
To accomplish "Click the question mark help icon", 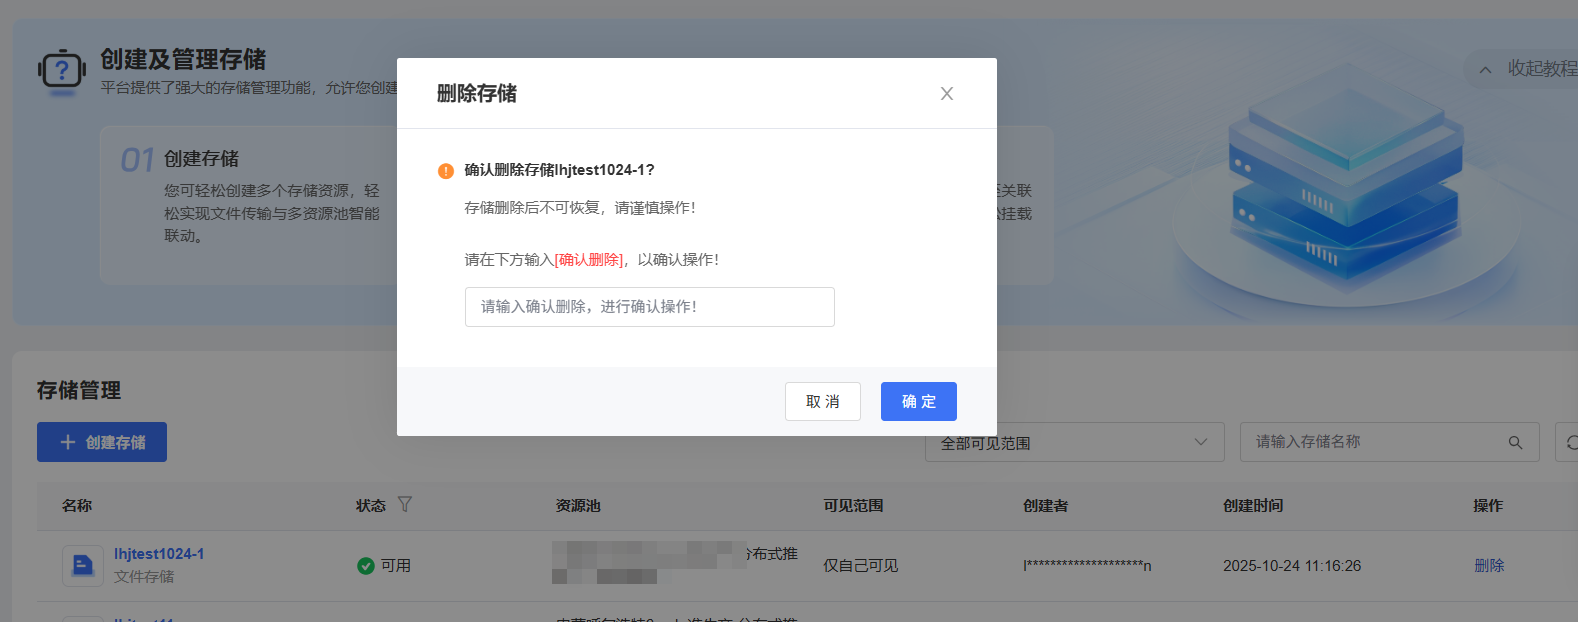I will click(62, 71).
